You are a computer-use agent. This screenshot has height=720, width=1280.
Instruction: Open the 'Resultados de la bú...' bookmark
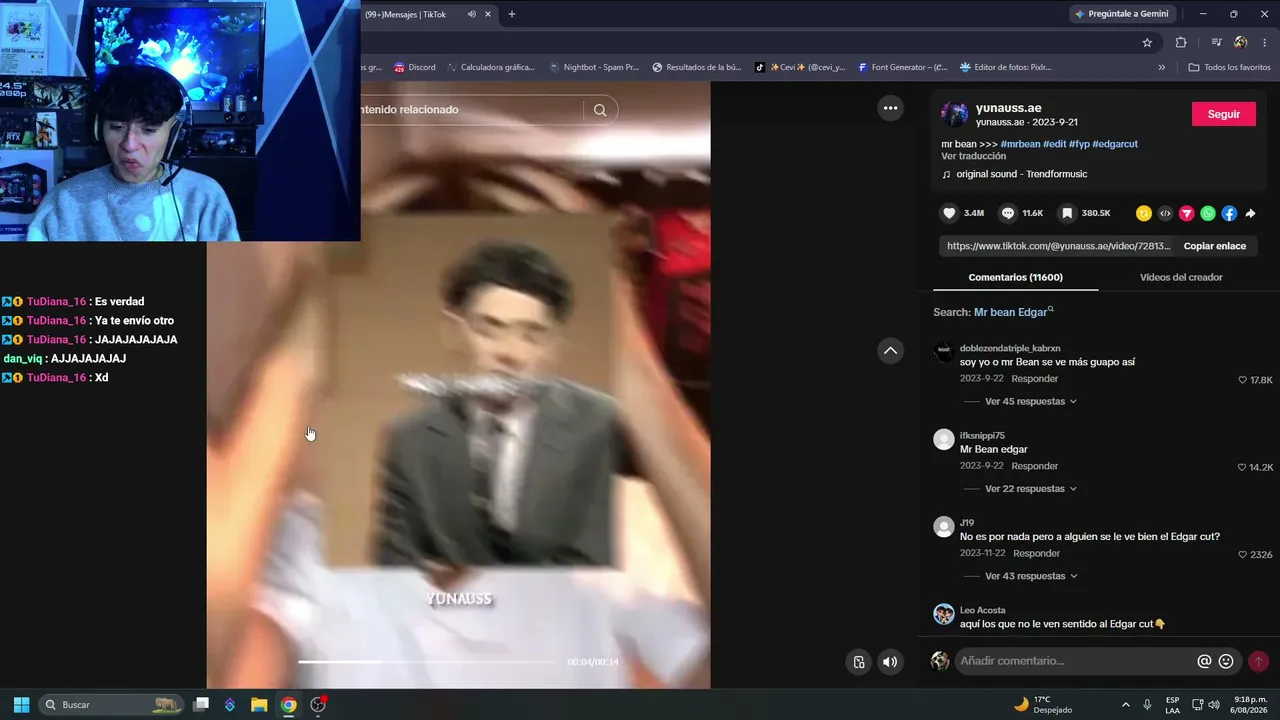coord(697,67)
